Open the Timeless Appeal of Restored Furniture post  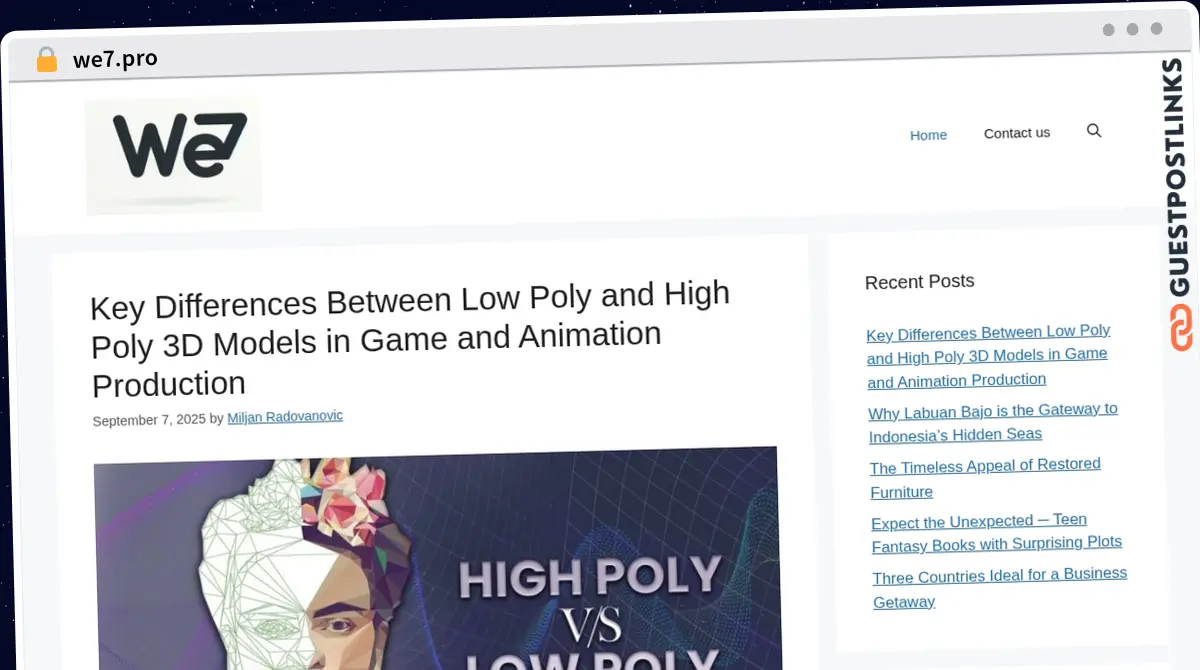click(985, 478)
